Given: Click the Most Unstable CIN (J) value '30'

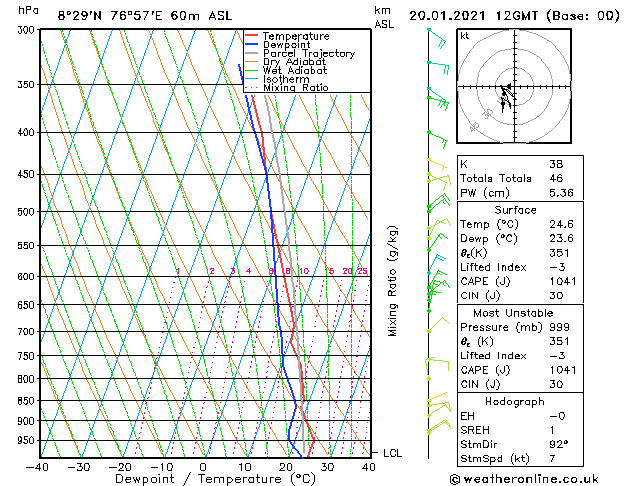Looking at the screenshot, I should [556, 384].
